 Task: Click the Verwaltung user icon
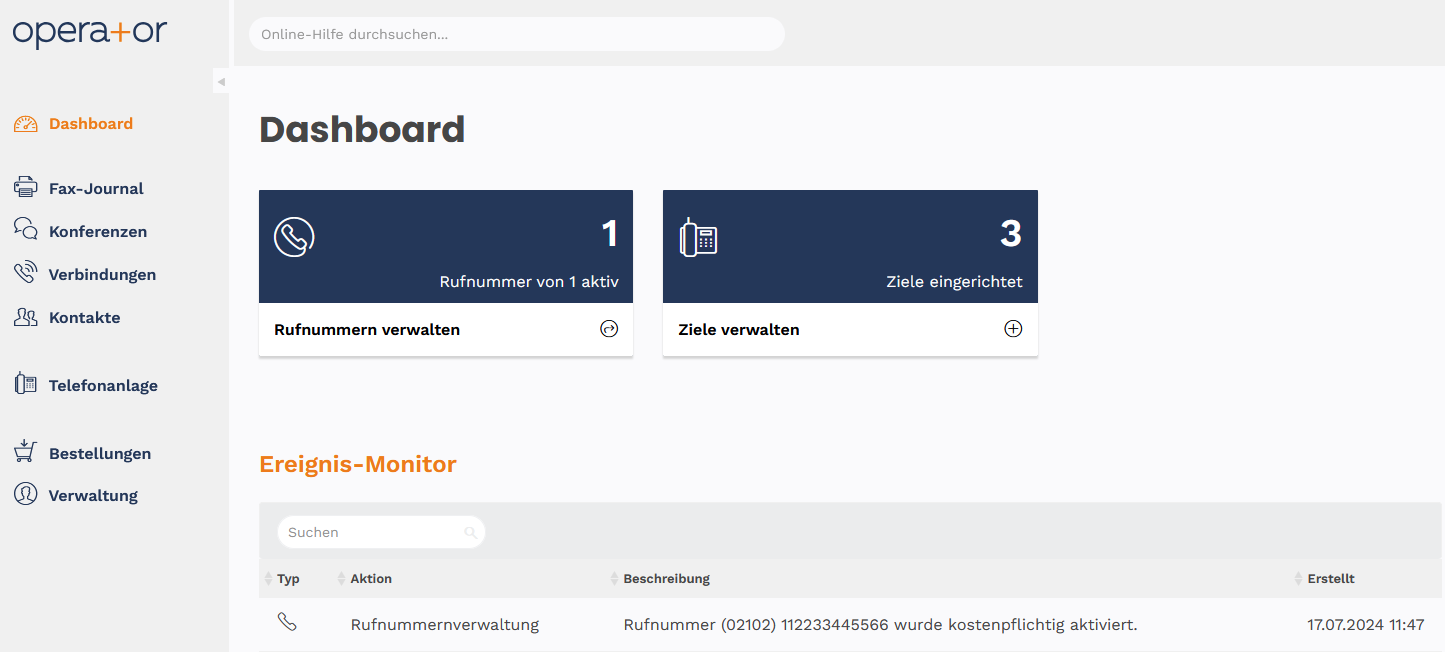pyautogui.click(x=26, y=495)
